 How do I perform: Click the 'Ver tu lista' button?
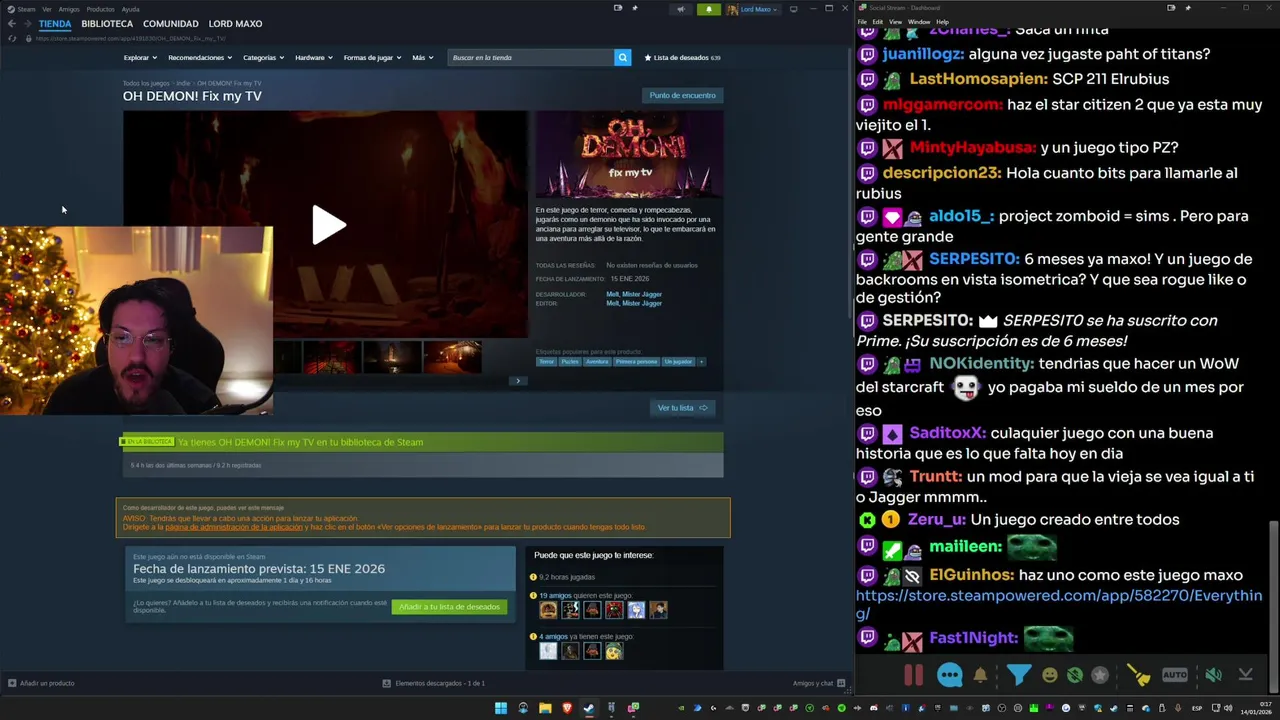coord(682,407)
